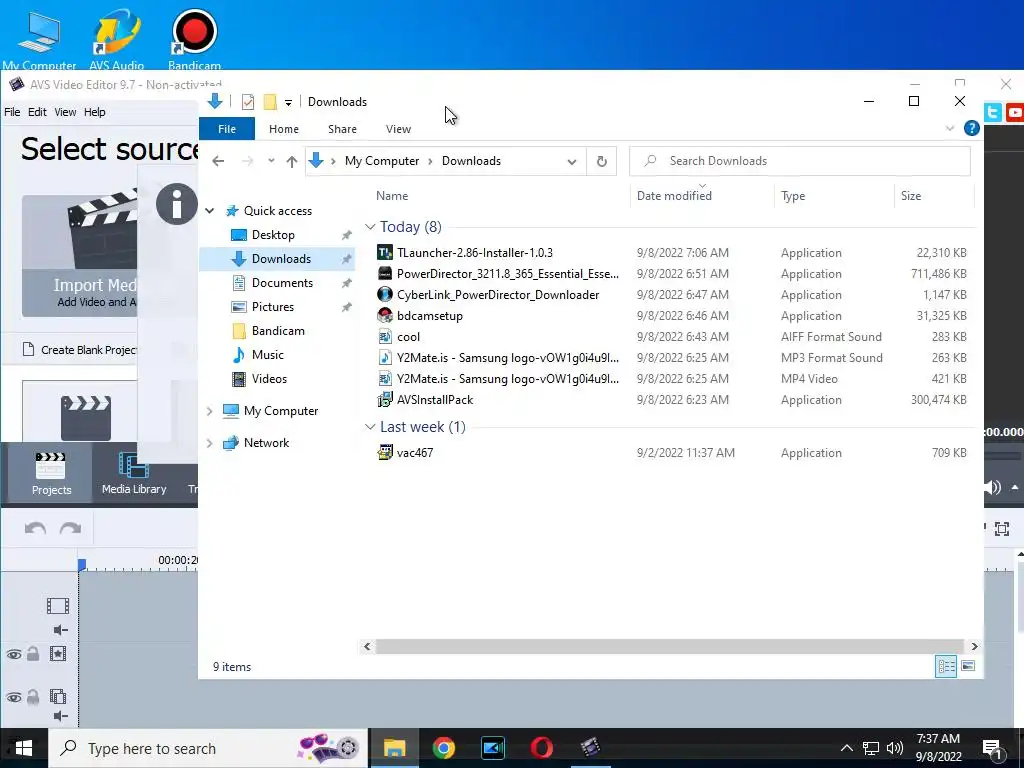
Task: Collapse the Last week (1) group
Action: pyautogui.click(x=370, y=426)
